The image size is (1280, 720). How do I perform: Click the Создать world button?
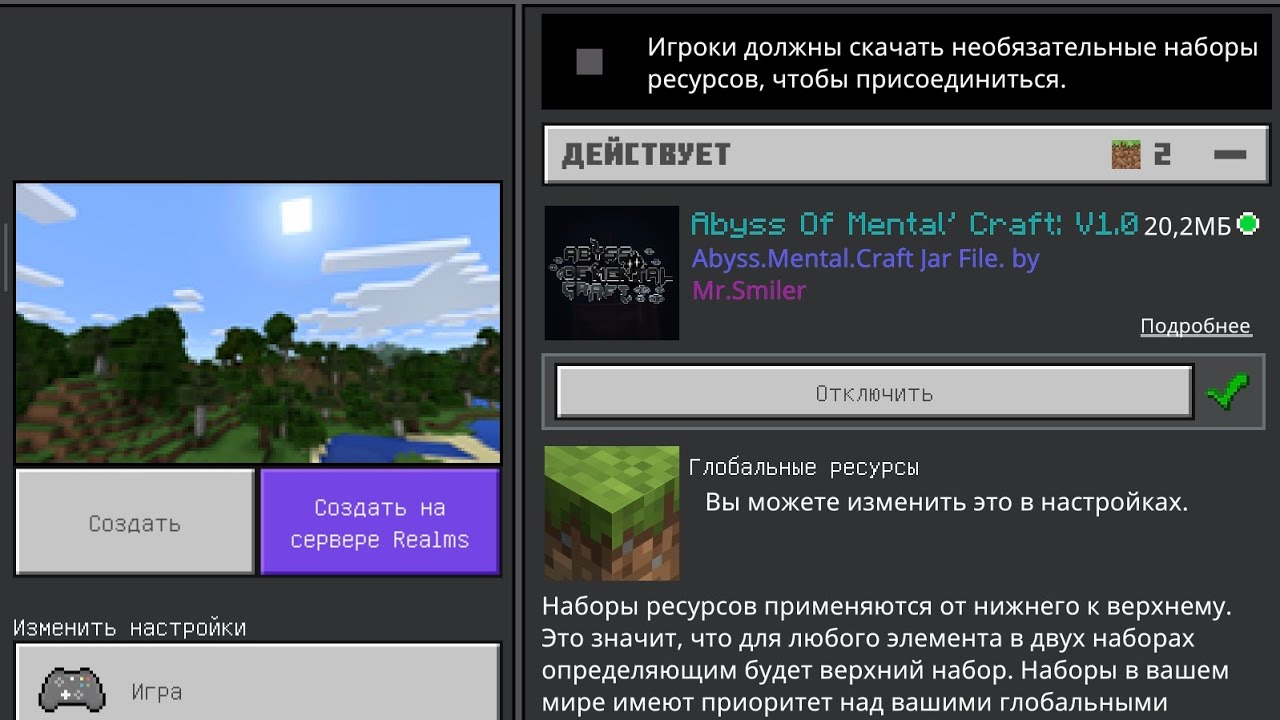coord(135,522)
